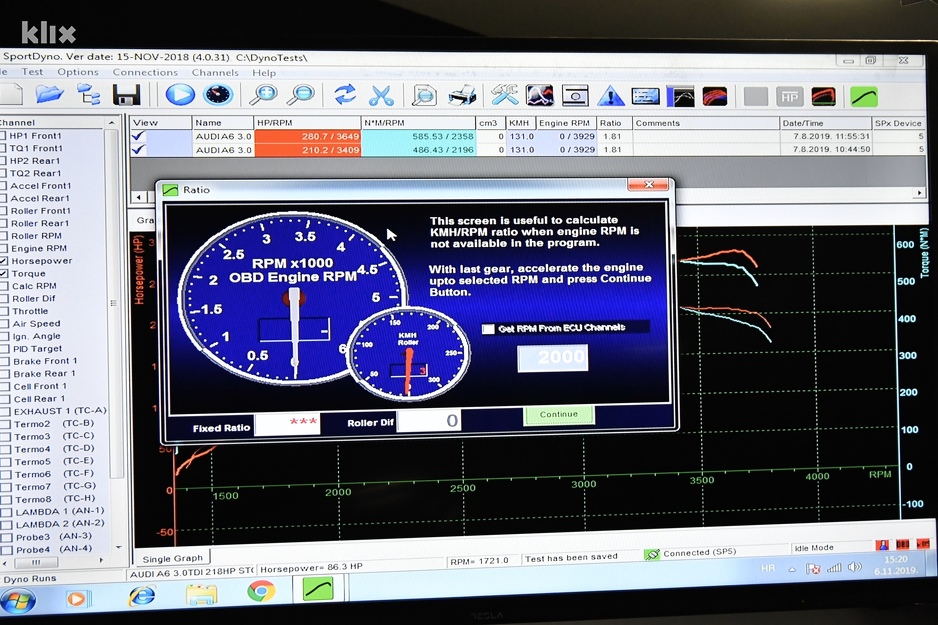Open the gauge dial toolbar icon
Image resolution: width=938 pixels, height=625 pixels.
pos(218,94)
